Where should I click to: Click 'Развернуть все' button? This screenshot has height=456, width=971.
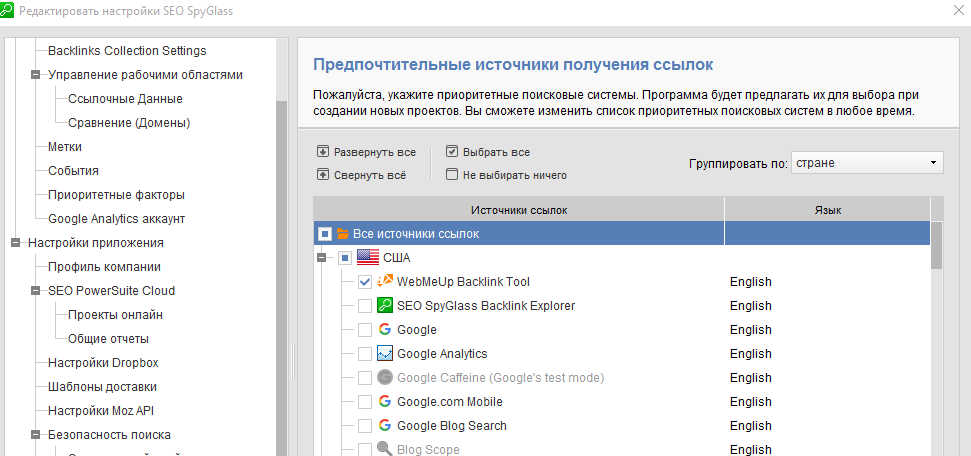click(366, 152)
